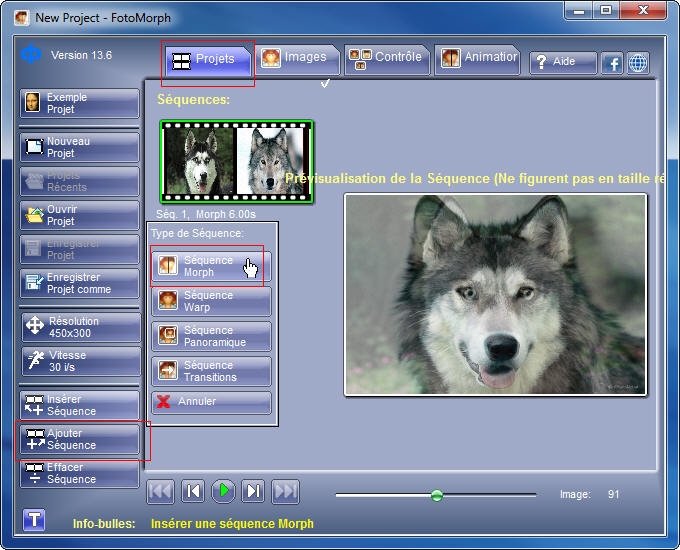This screenshot has width=680, height=550.
Task: Click the wolf preview image
Action: tap(495, 295)
